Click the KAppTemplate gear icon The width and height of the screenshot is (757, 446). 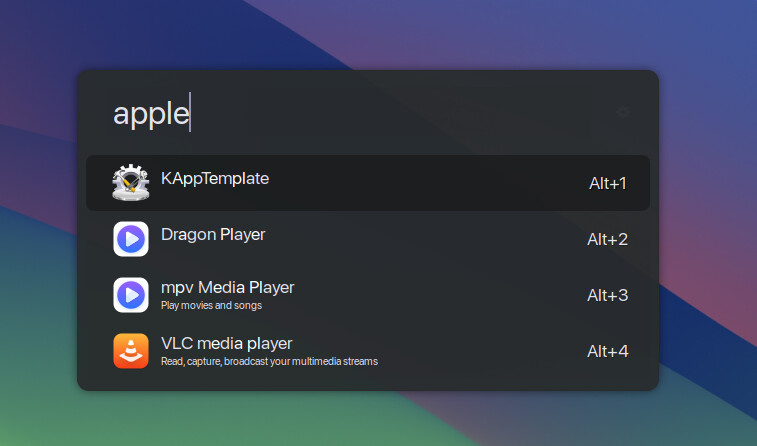coord(131,182)
